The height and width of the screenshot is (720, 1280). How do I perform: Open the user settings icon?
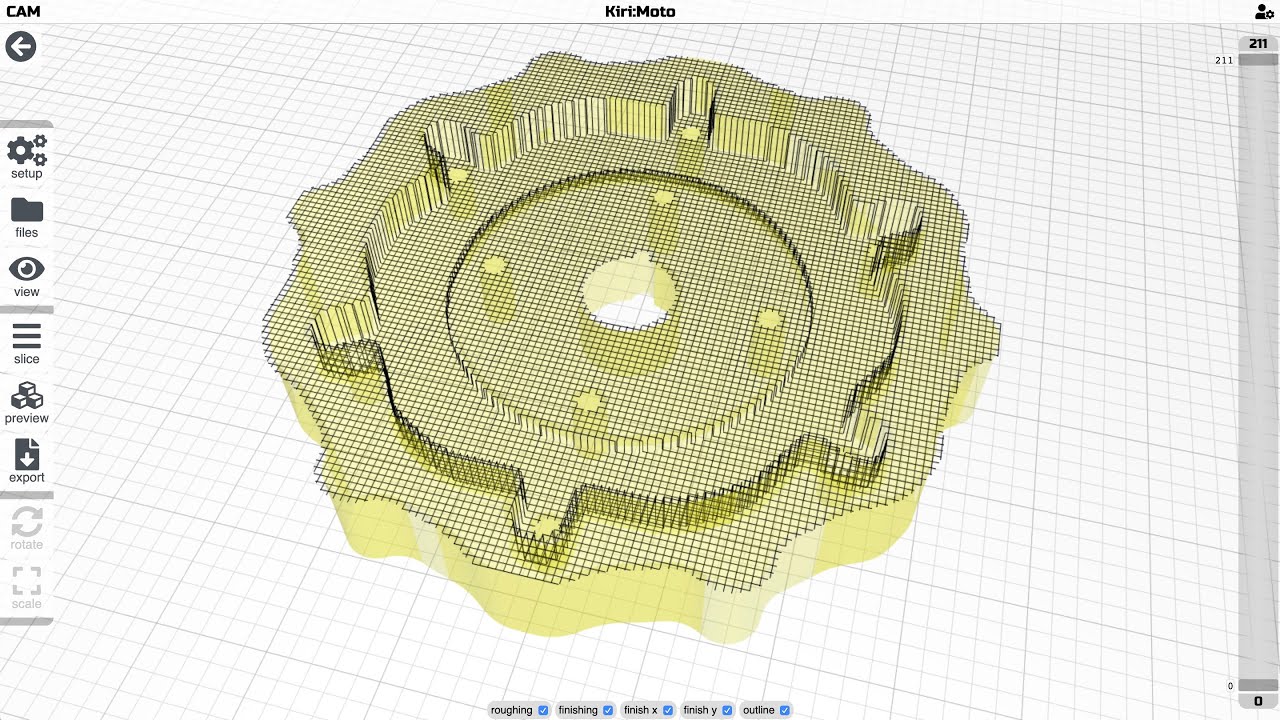[x=1264, y=12]
